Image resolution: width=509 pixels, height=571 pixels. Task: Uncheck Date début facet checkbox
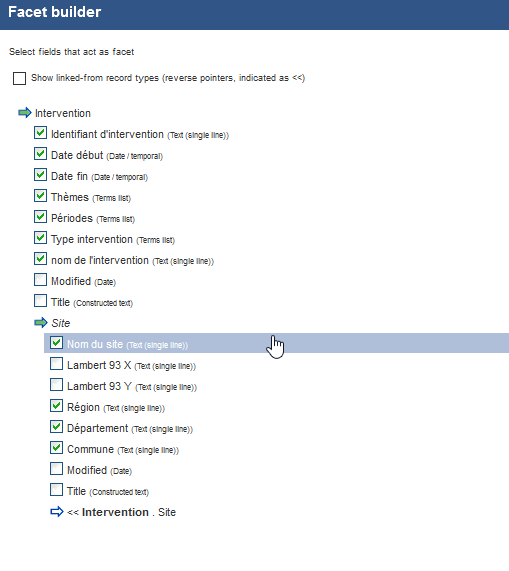pyautogui.click(x=40, y=154)
